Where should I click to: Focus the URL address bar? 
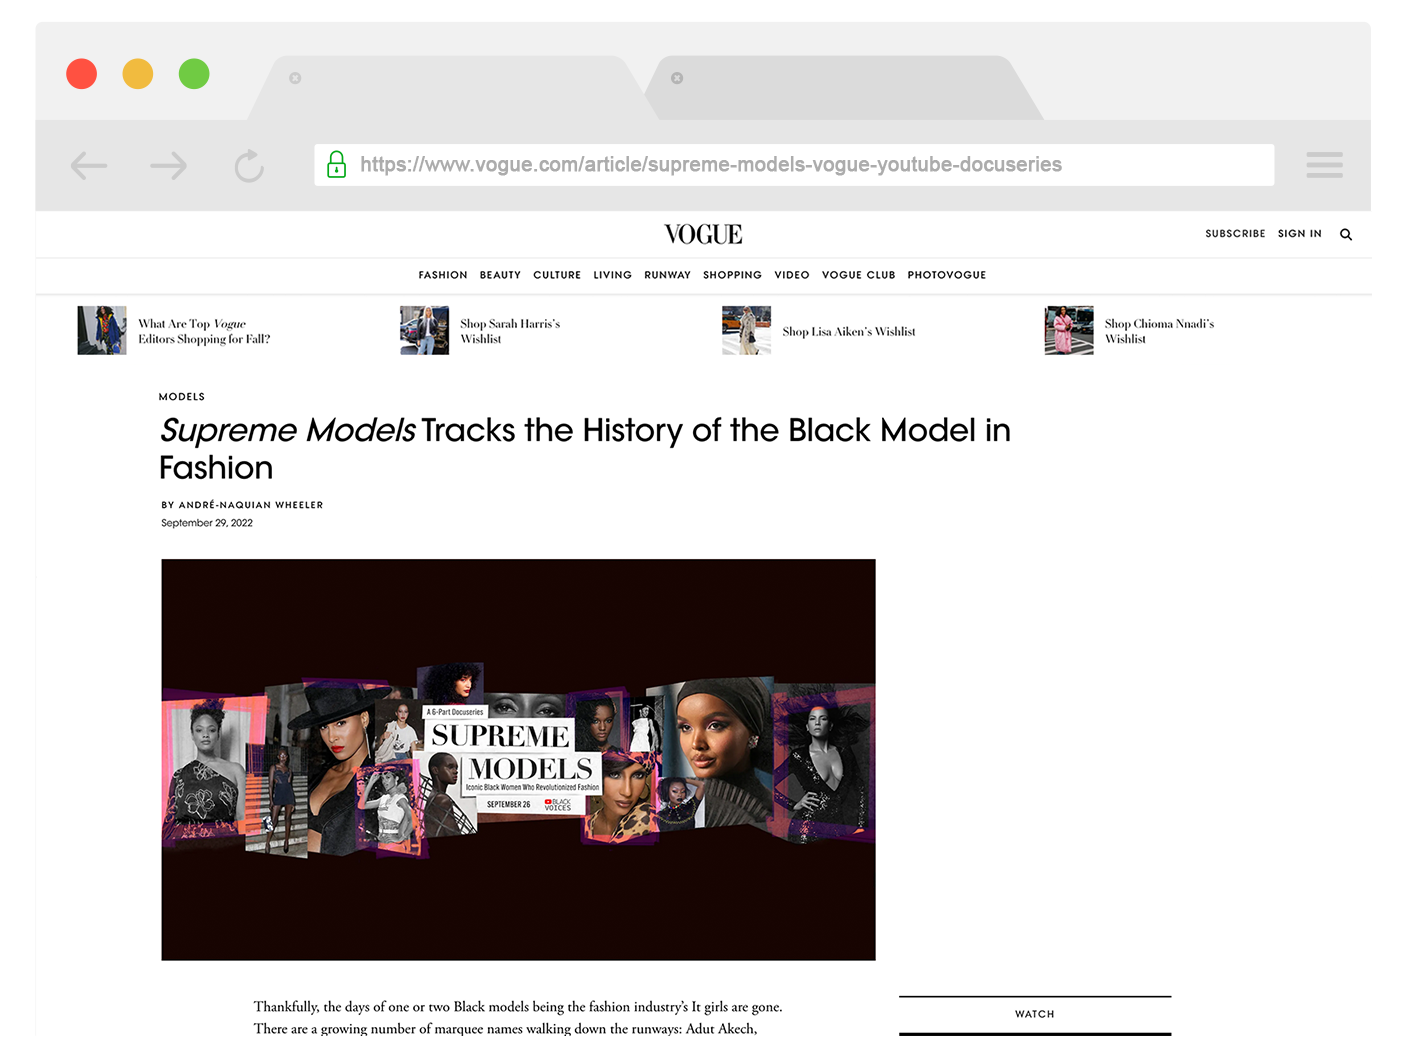point(794,165)
